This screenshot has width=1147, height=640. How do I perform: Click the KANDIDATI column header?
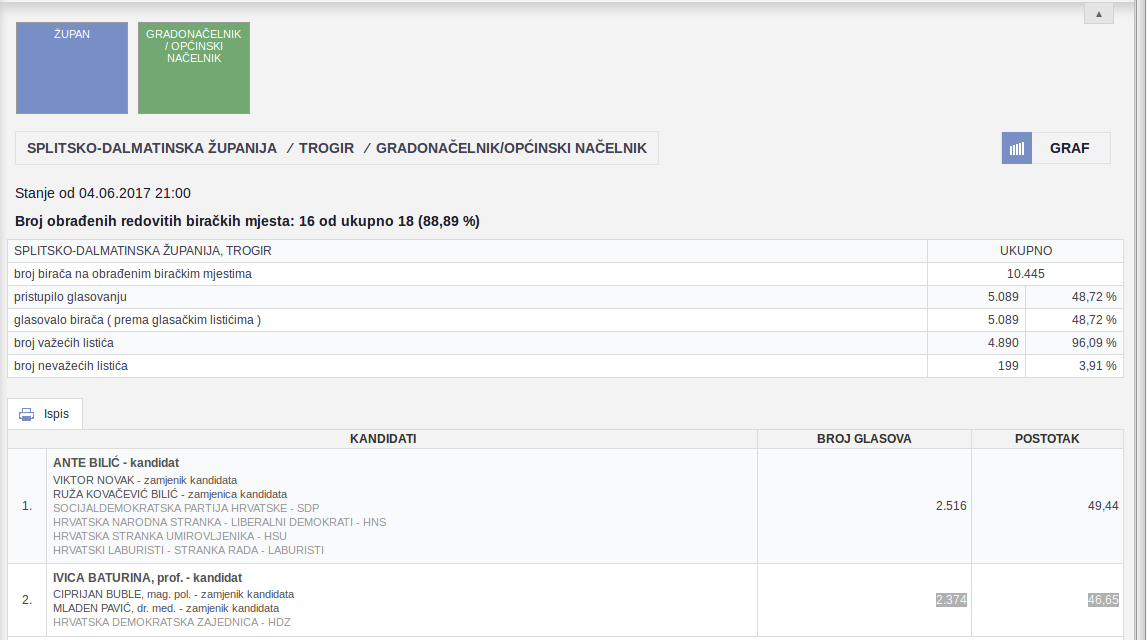[383, 439]
